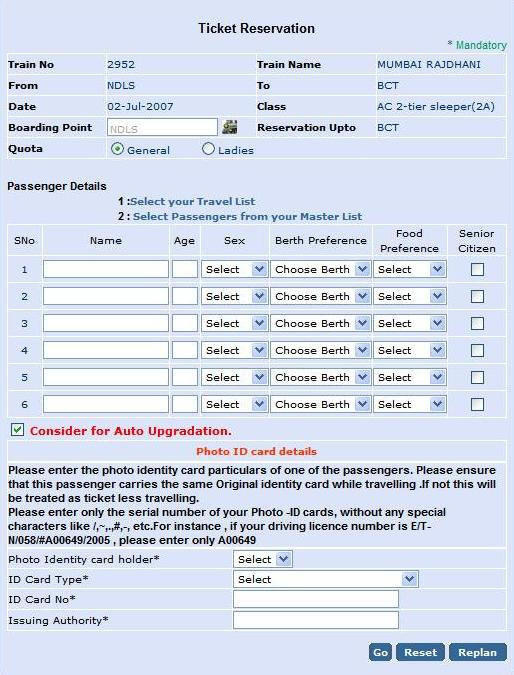The height and width of the screenshot is (675, 514).
Task: Mark passenger 4 as Senior Citizen
Action: click(x=477, y=350)
